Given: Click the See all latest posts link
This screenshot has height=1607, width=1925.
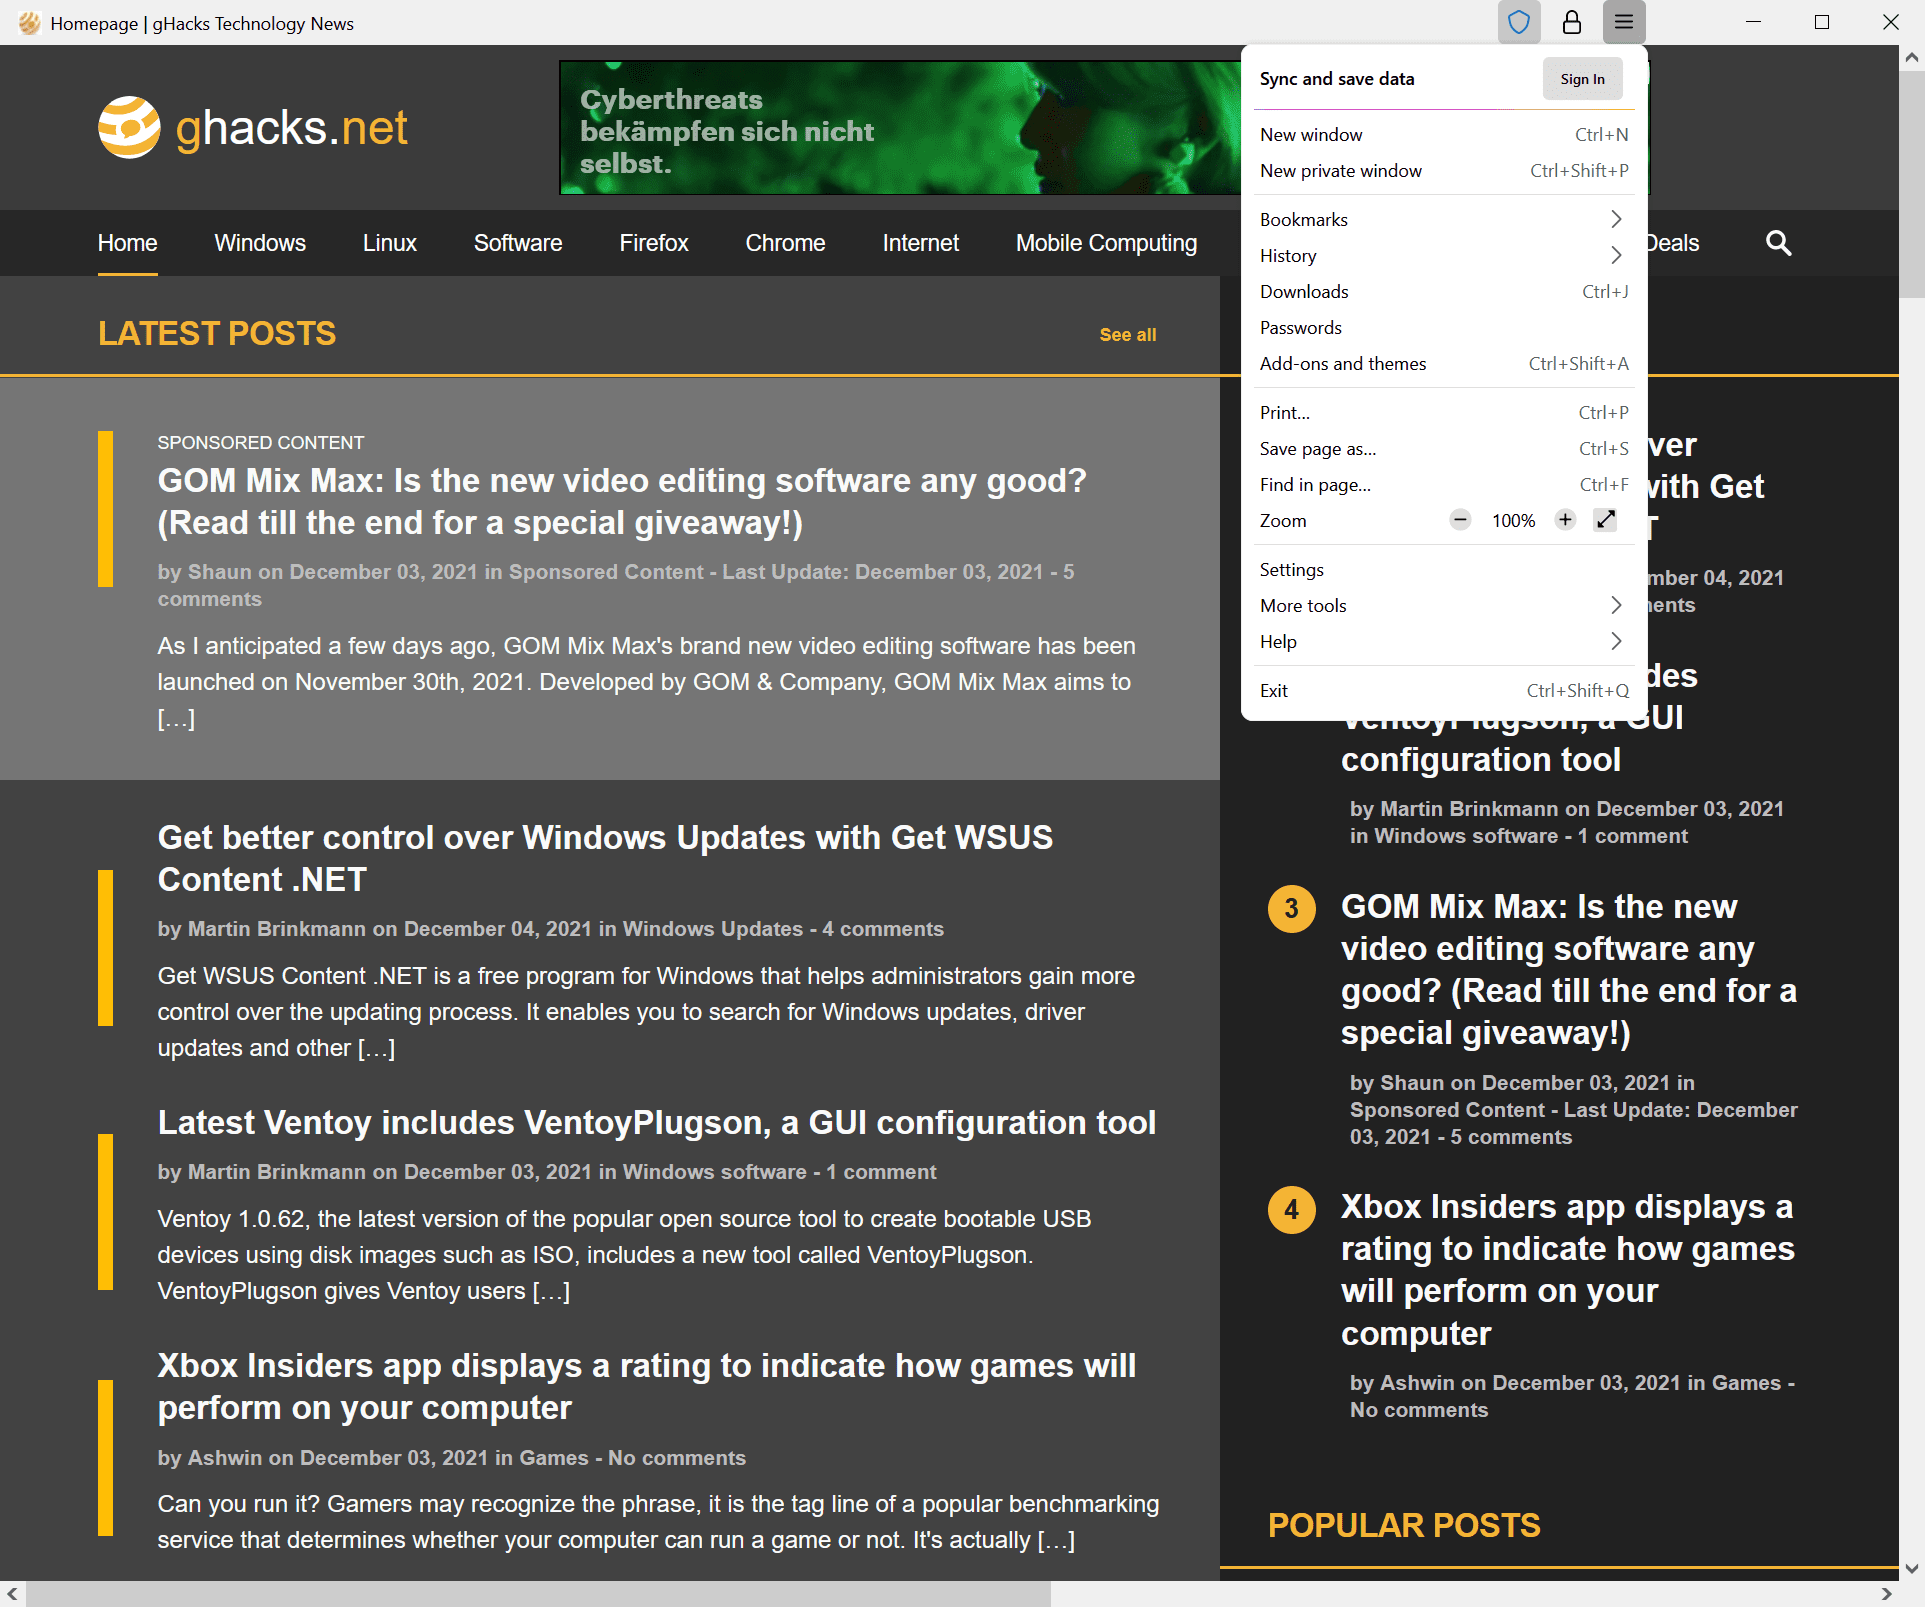Looking at the screenshot, I should pyautogui.click(x=1128, y=335).
